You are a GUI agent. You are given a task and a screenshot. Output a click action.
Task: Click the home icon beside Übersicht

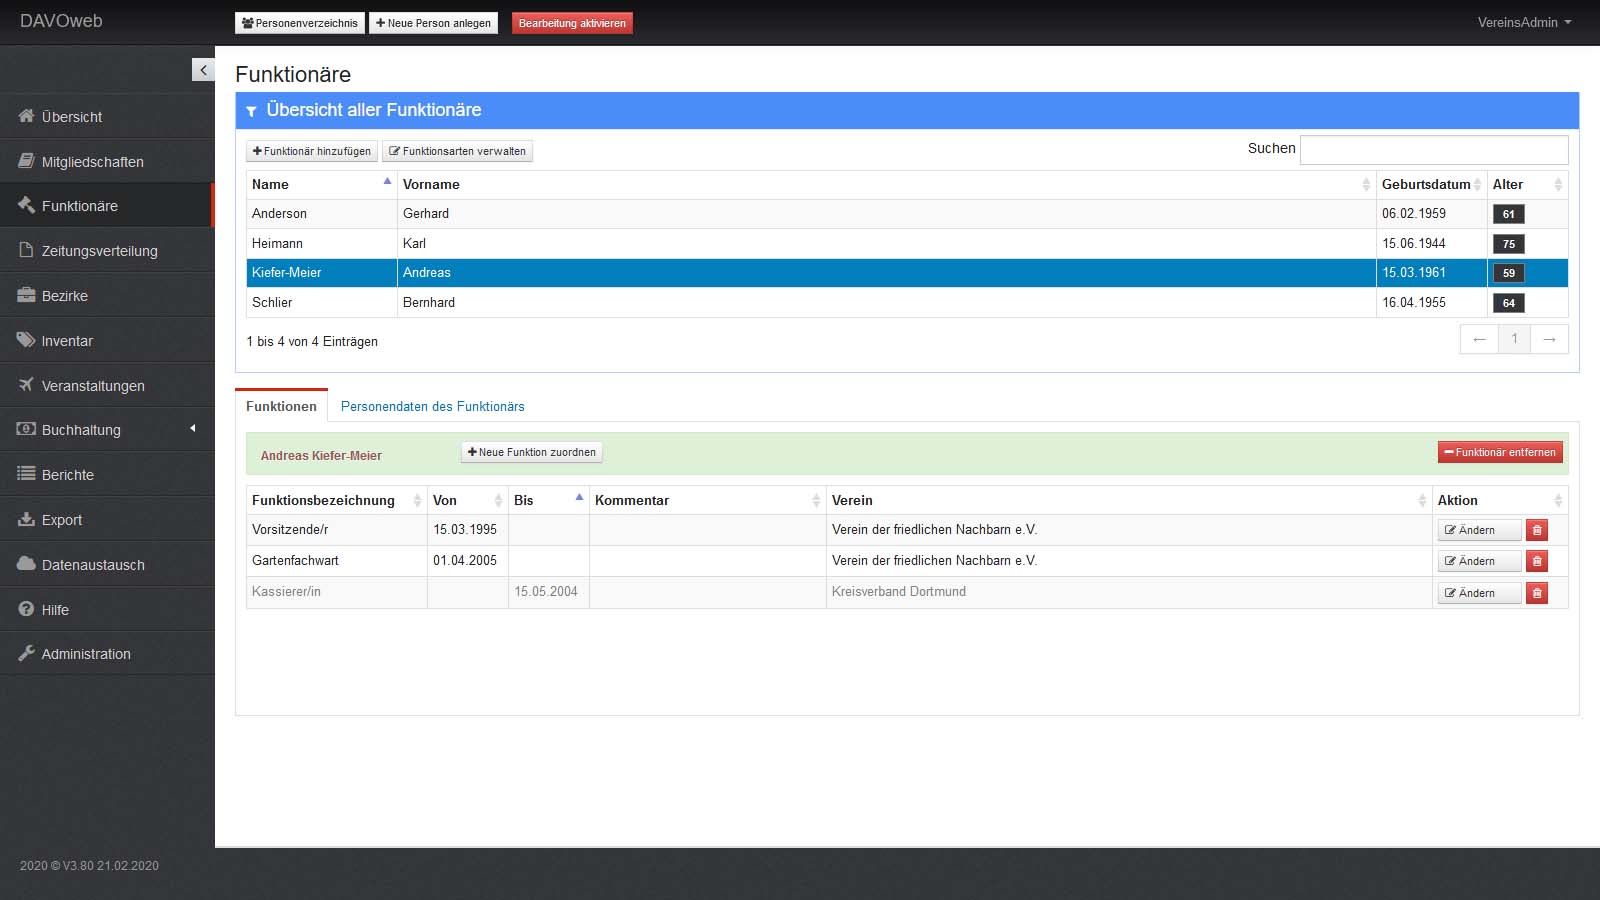(x=27, y=116)
